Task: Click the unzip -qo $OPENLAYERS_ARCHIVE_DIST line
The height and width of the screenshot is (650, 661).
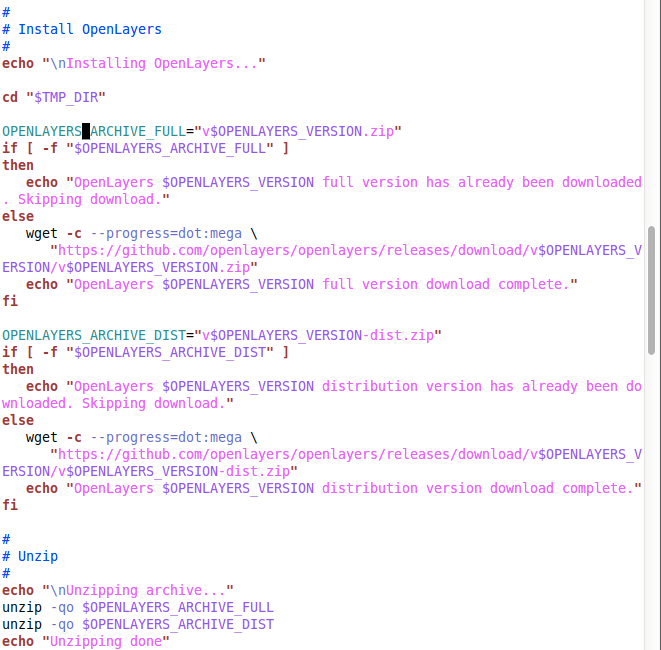Action: 138,624
